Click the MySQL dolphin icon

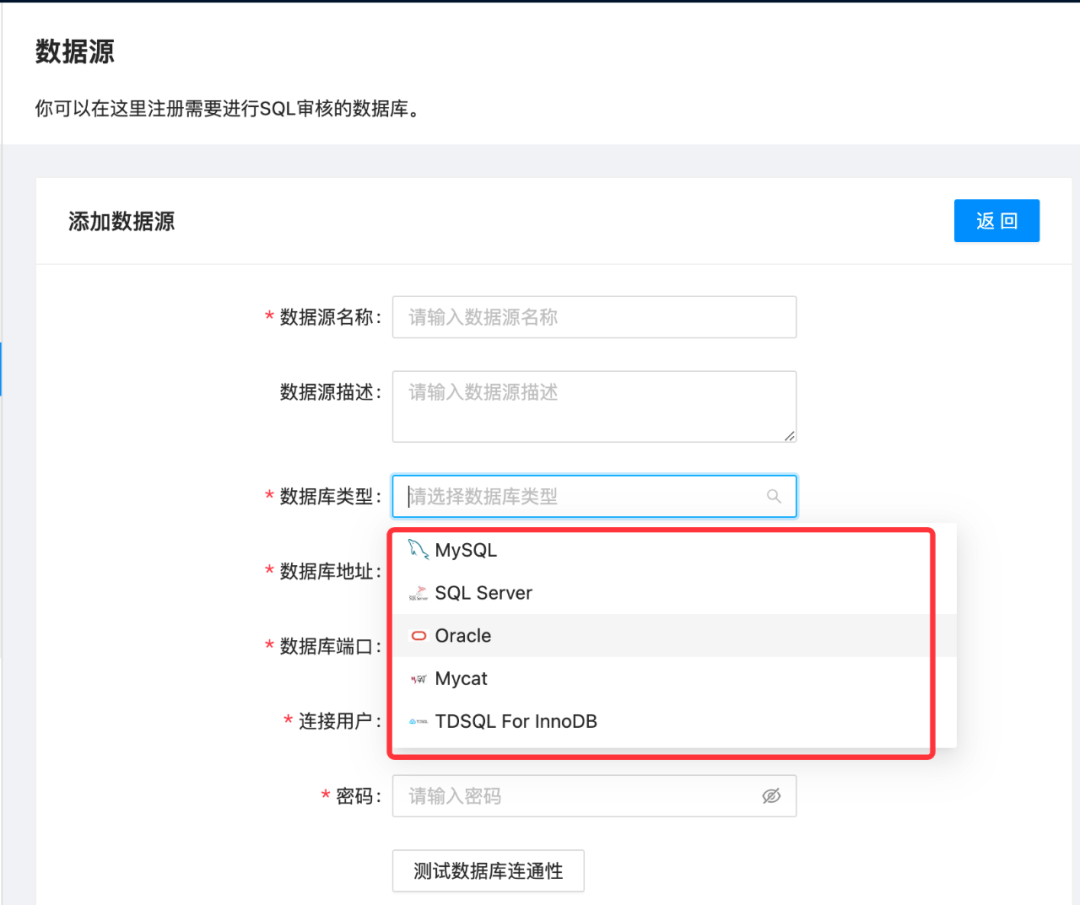tap(418, 550)
